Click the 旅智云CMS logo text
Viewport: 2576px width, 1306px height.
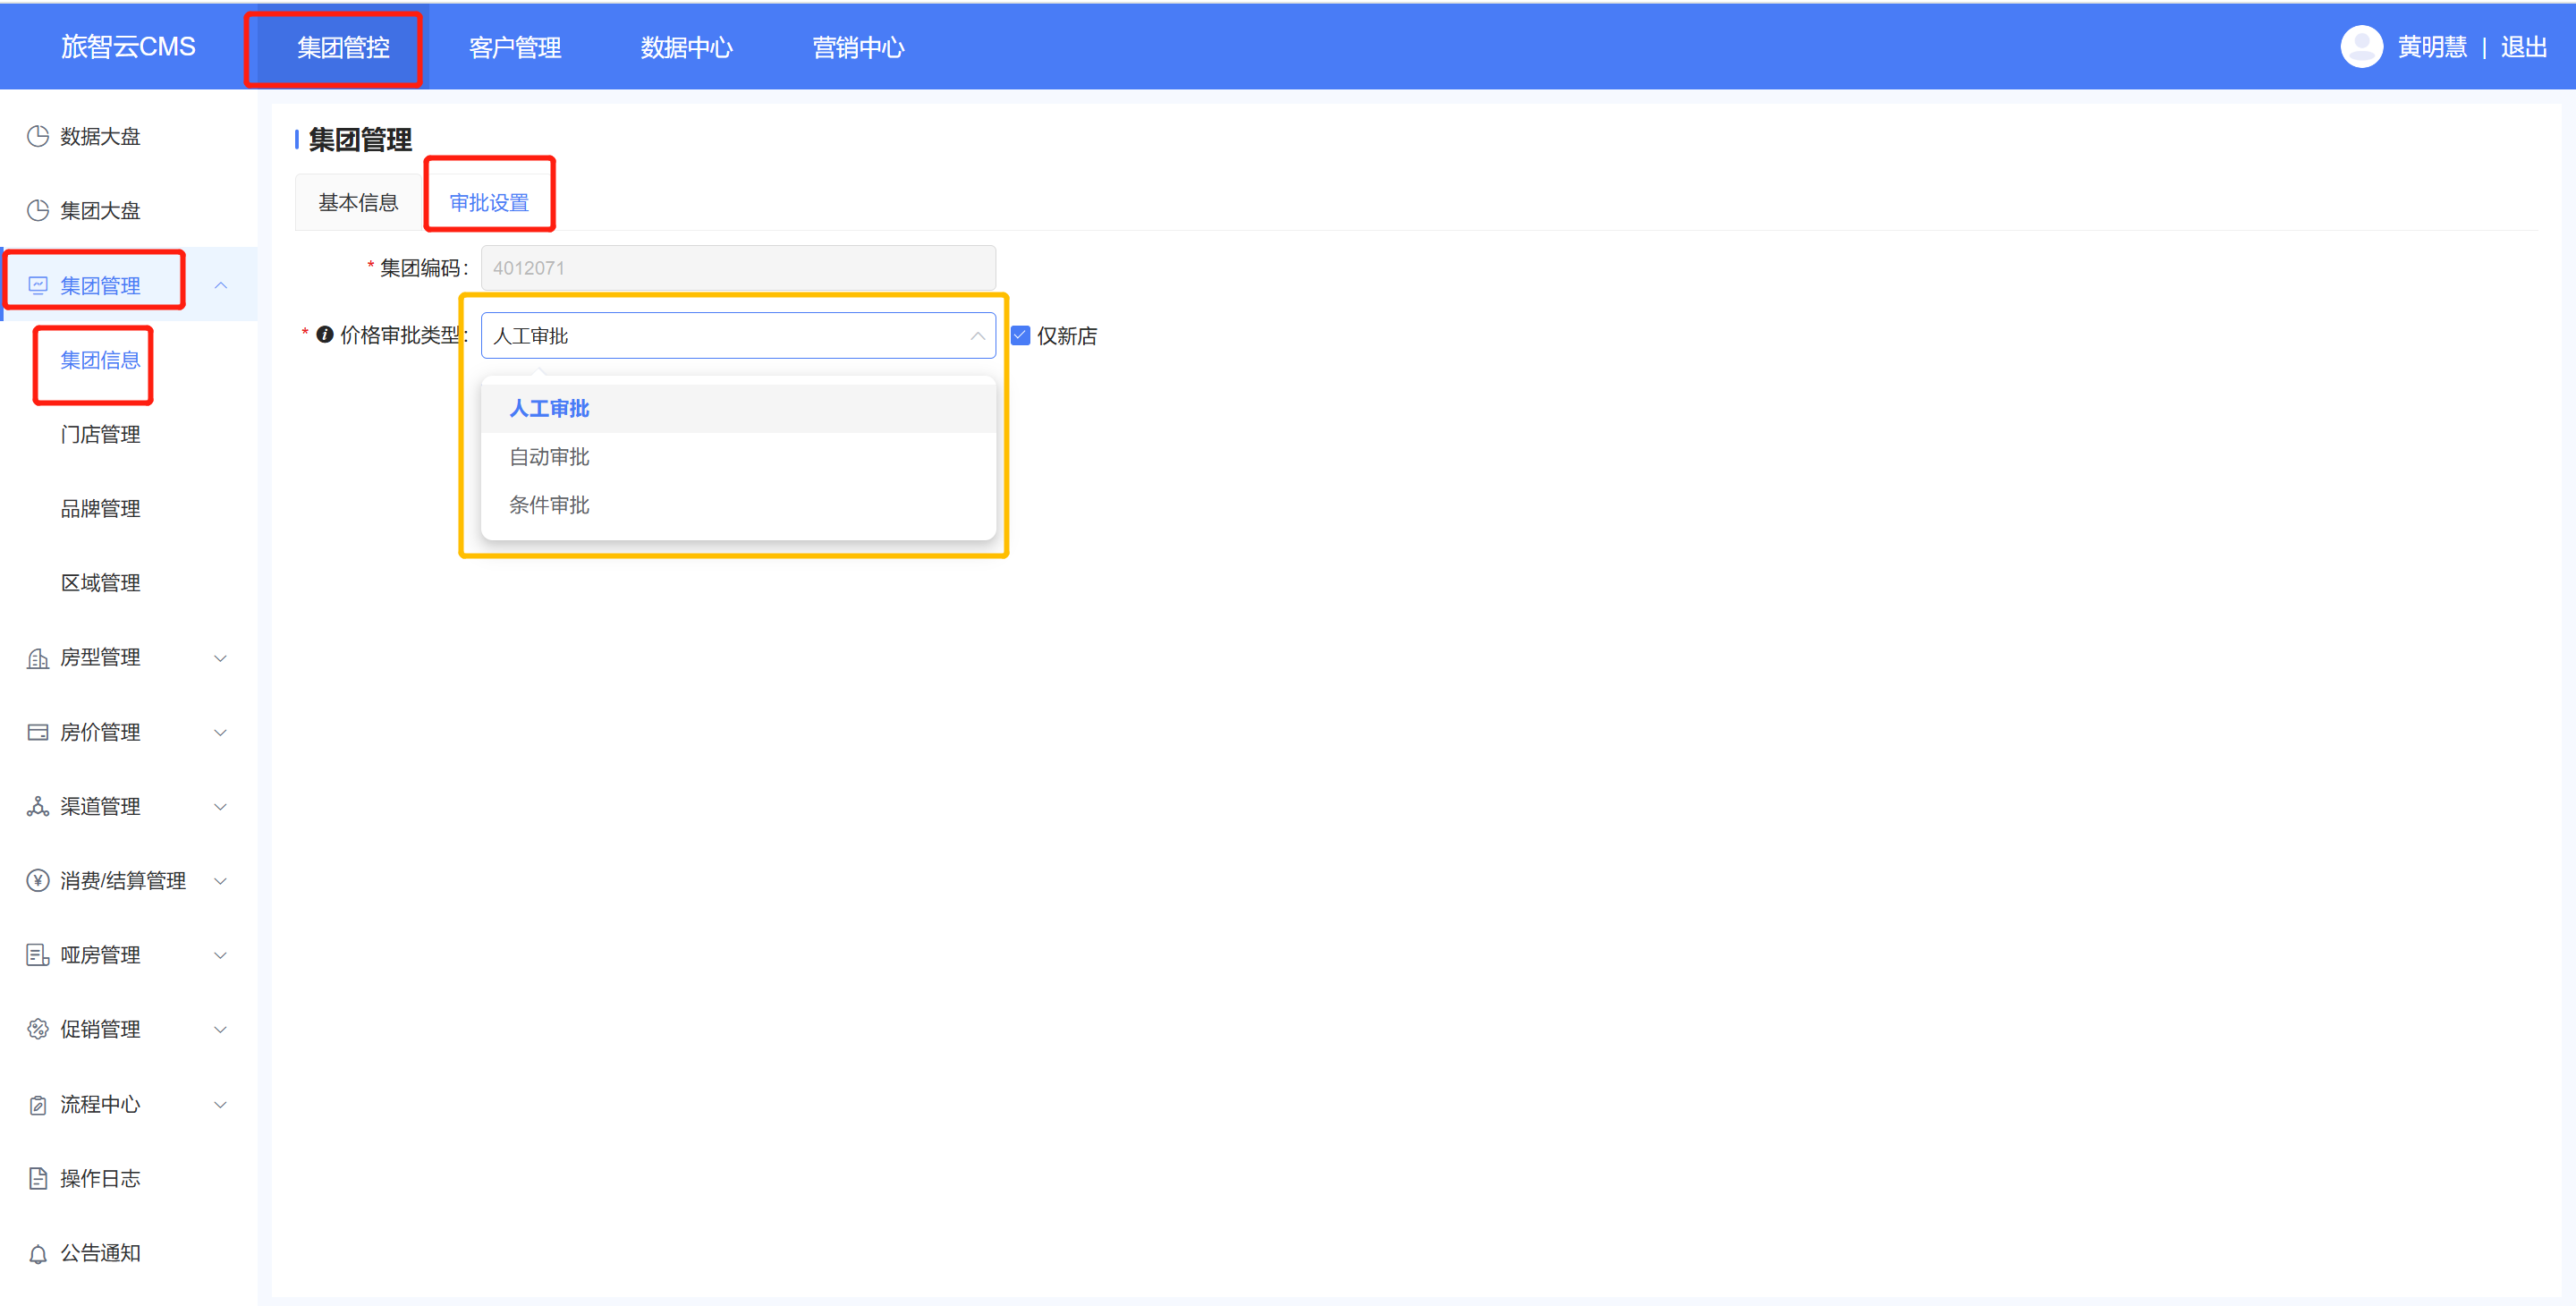[128, 46]
